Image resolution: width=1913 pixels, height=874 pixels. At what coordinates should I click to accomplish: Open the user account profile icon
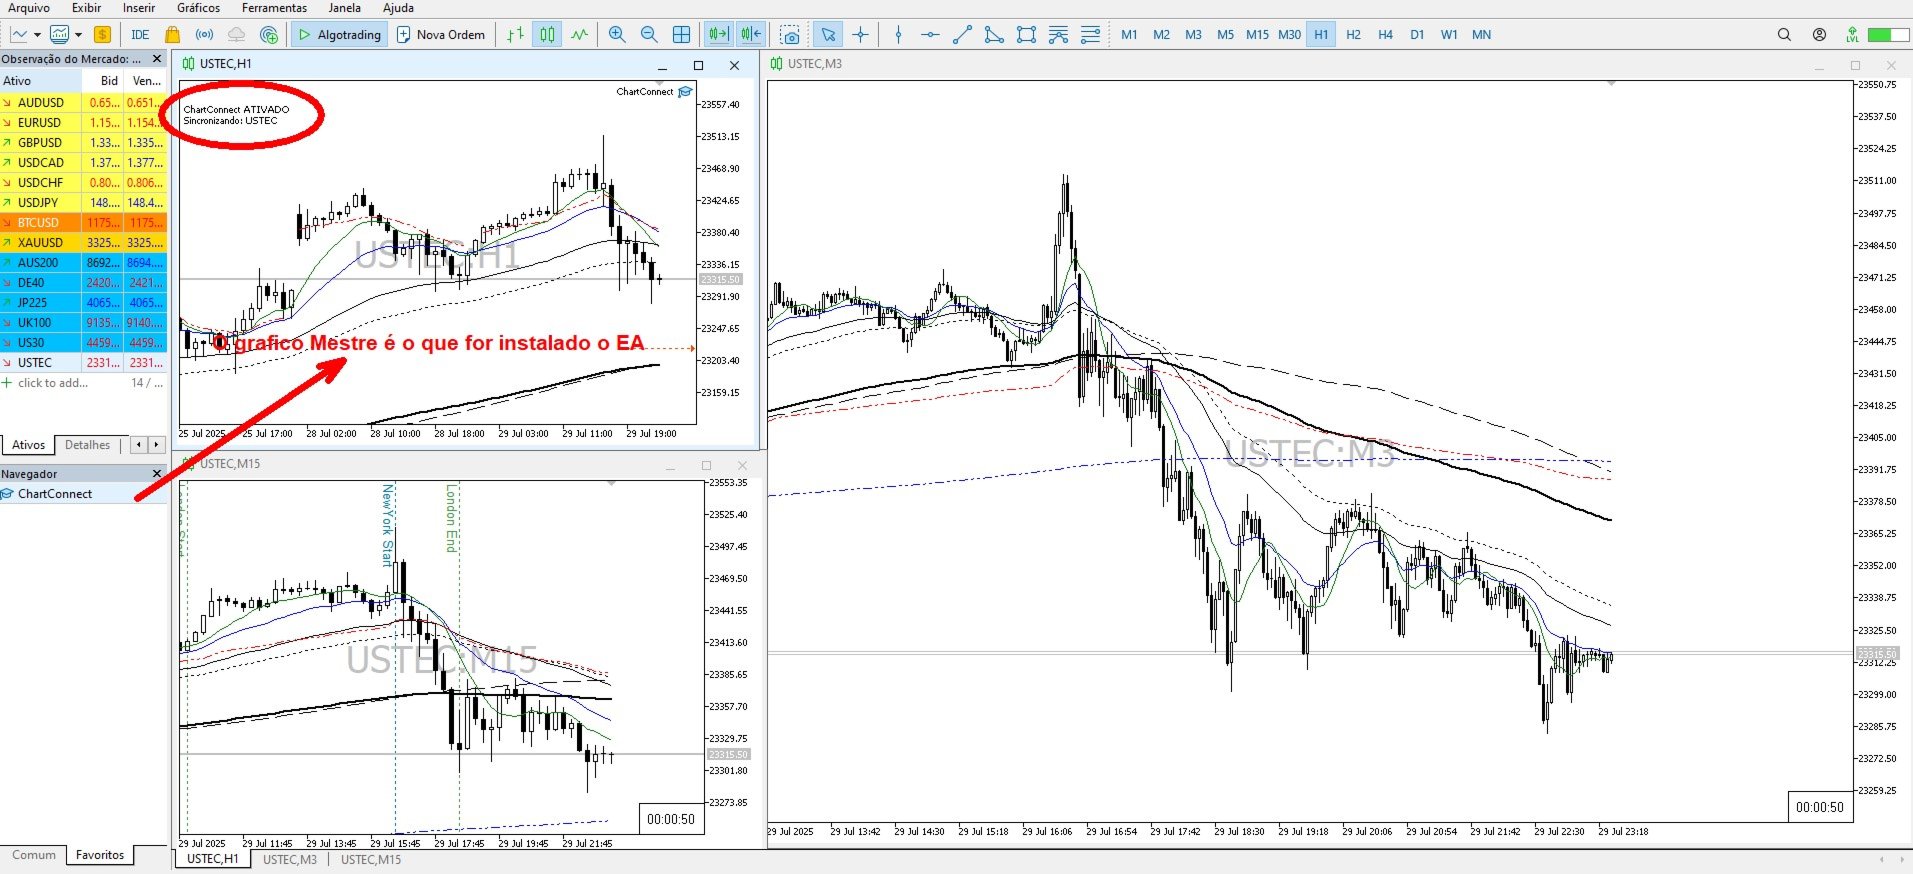pos(1819,35)
